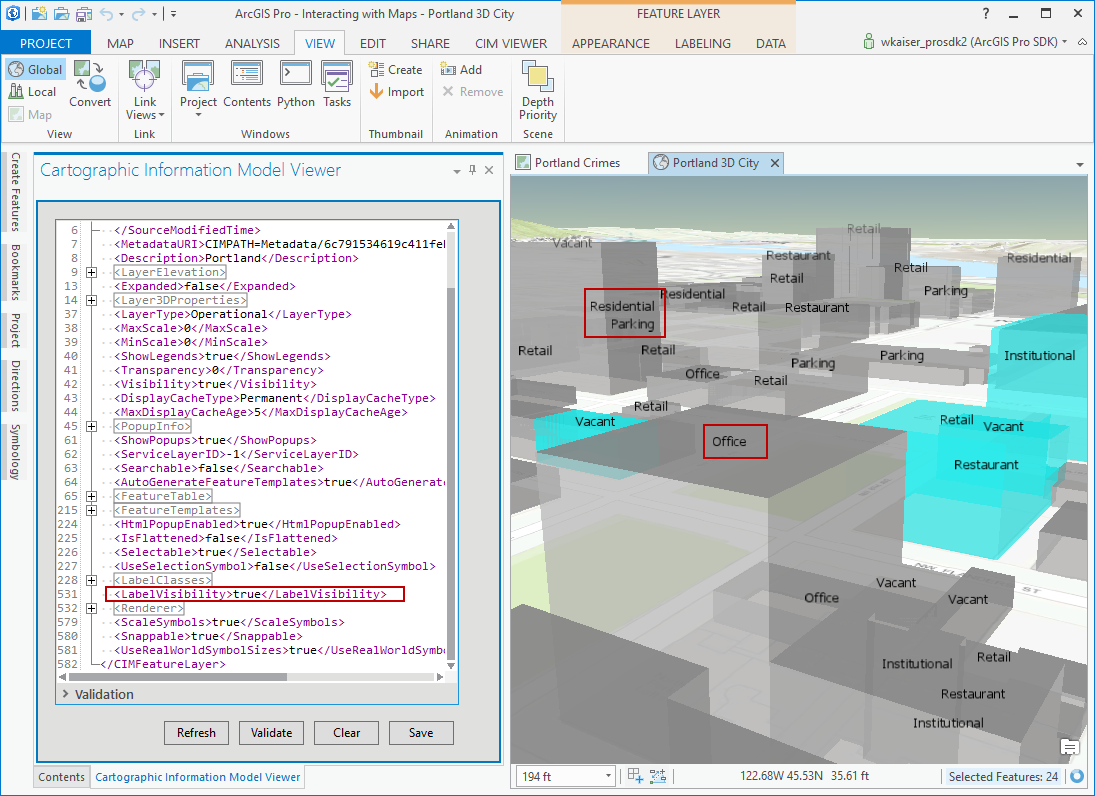
Task: Open the PROJECT tab
Action: (x=46, y=43)
